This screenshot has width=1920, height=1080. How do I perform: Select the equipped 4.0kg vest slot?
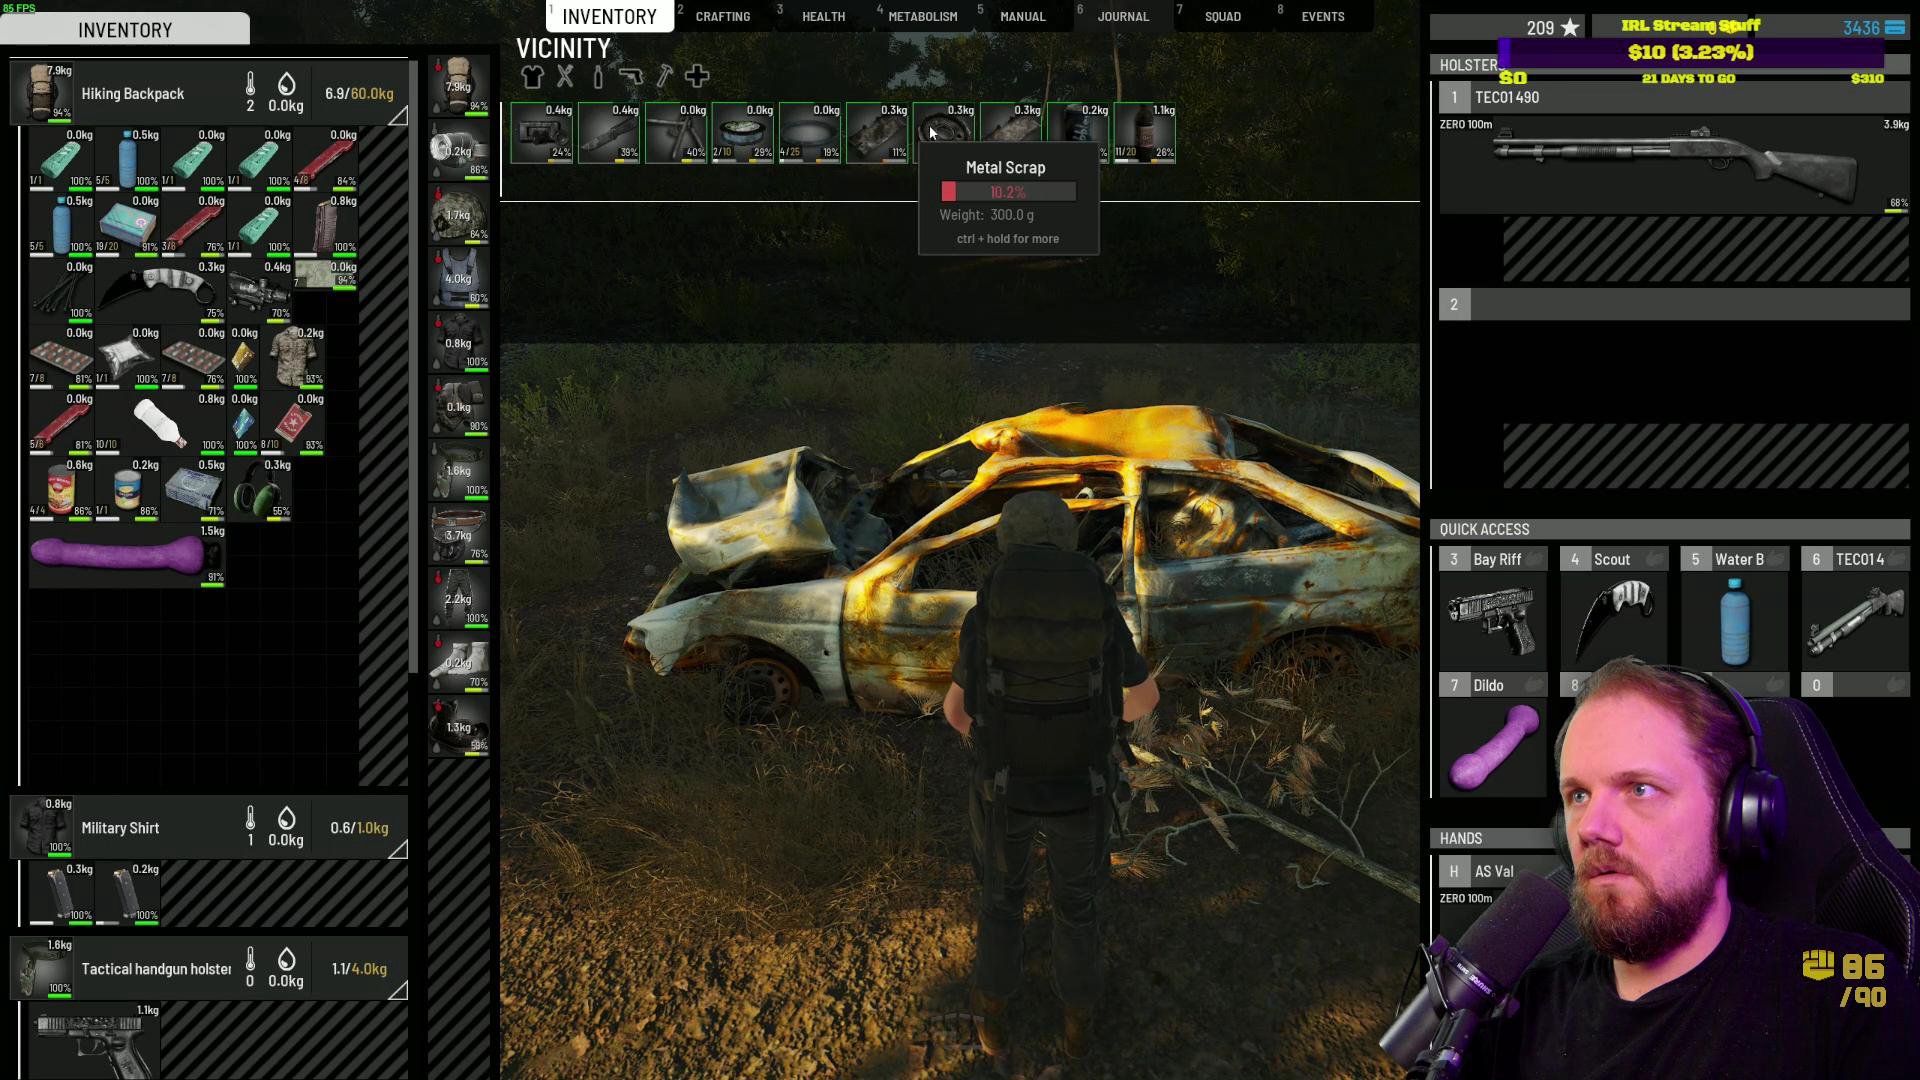(459, 278)
